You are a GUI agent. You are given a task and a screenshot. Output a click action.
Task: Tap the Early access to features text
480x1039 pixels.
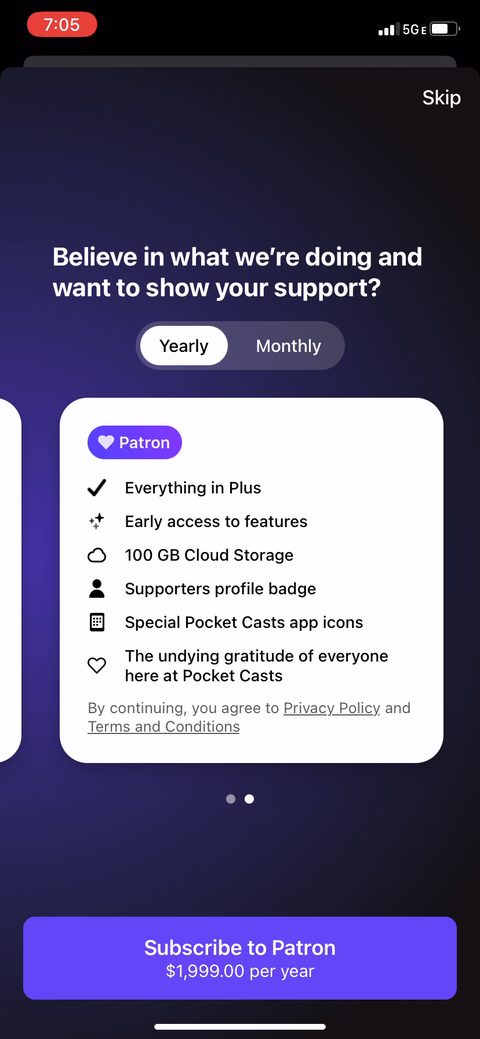(x=216, y=521)
